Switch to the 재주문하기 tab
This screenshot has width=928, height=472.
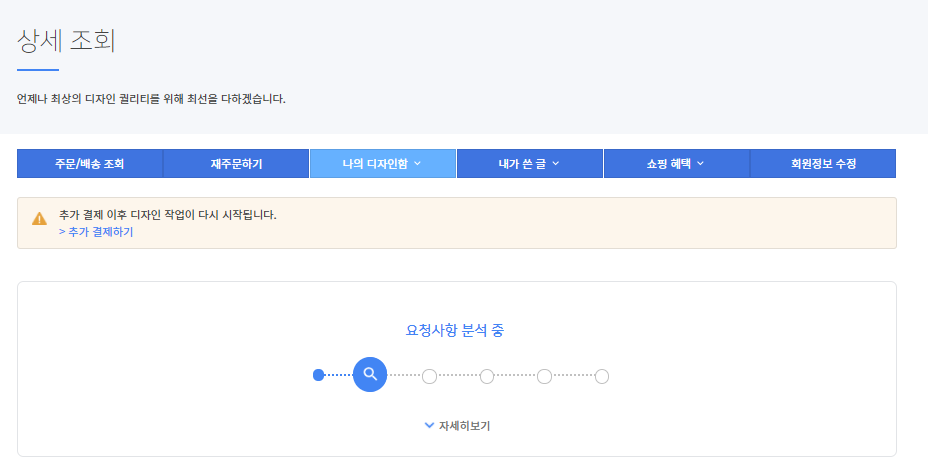pyautogui.click(x=236, y=163)
